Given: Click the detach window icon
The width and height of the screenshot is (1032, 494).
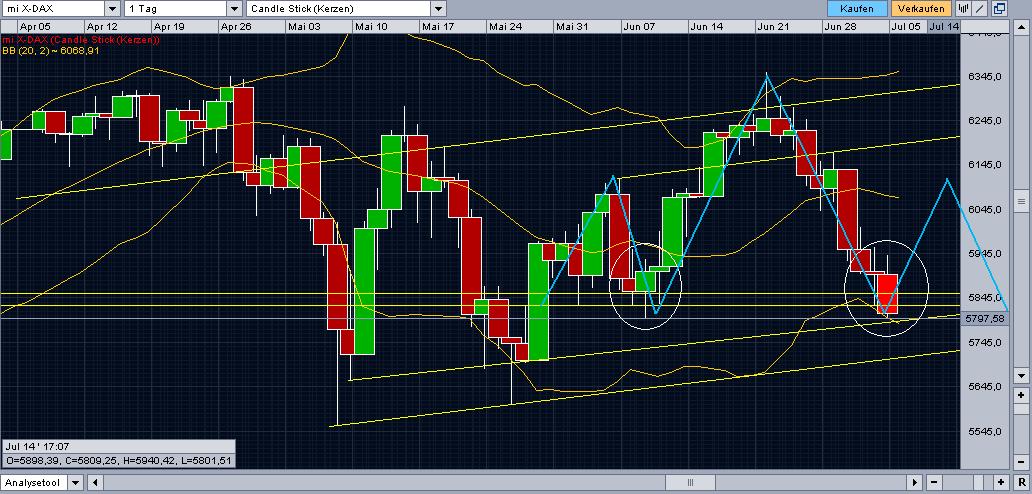Looking at the screenshot, I should 998,9.
